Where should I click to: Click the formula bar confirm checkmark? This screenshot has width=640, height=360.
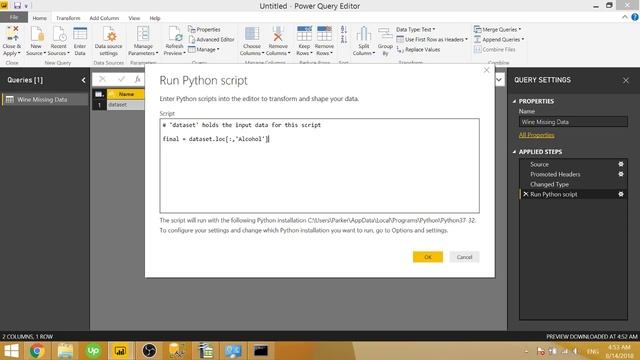coord(121,79)
